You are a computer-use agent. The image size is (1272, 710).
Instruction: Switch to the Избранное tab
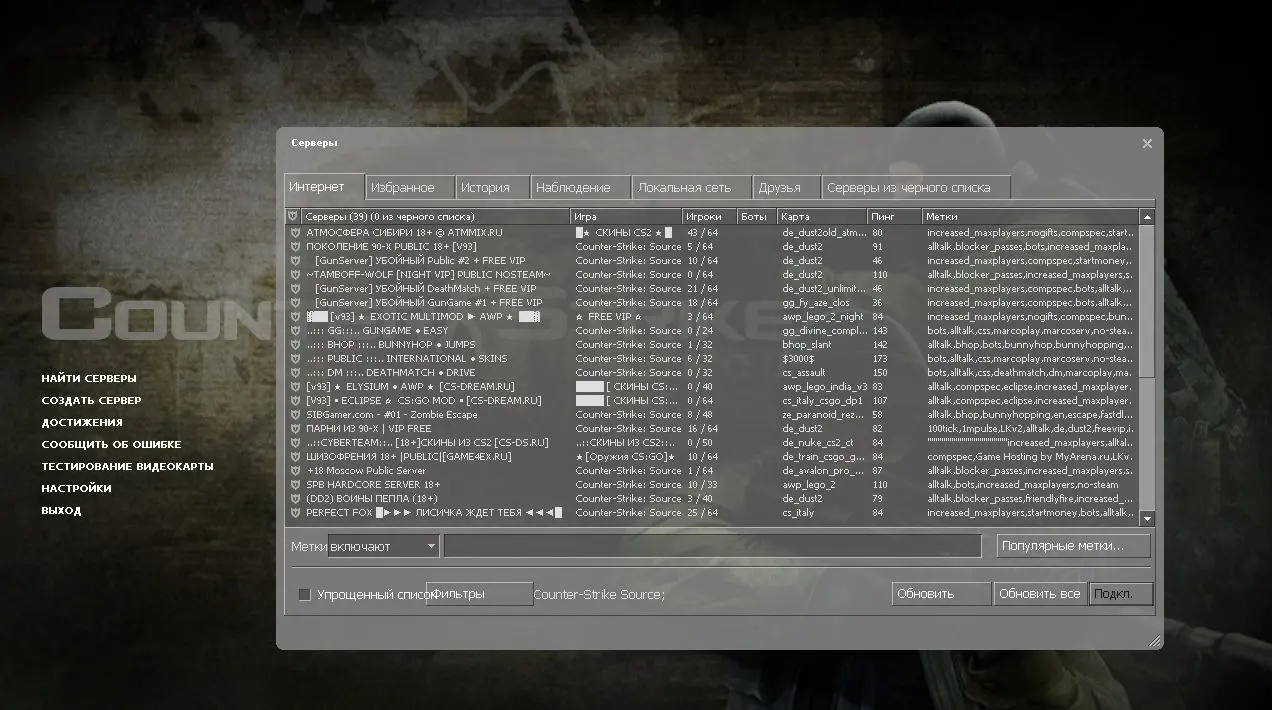click(402, 188)
